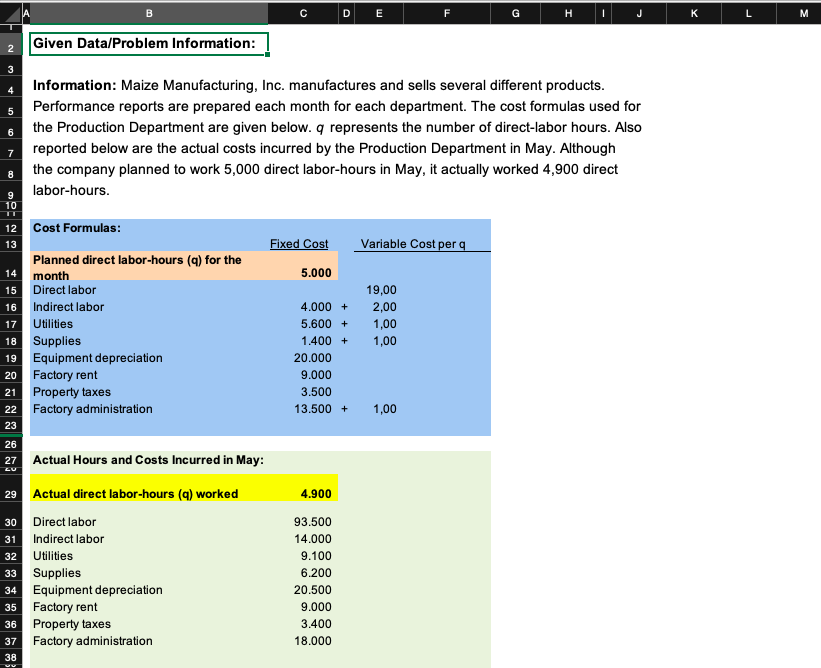Select Property taxes fixed cost 3.500
The image size is (821, 668).
[316, 392]
